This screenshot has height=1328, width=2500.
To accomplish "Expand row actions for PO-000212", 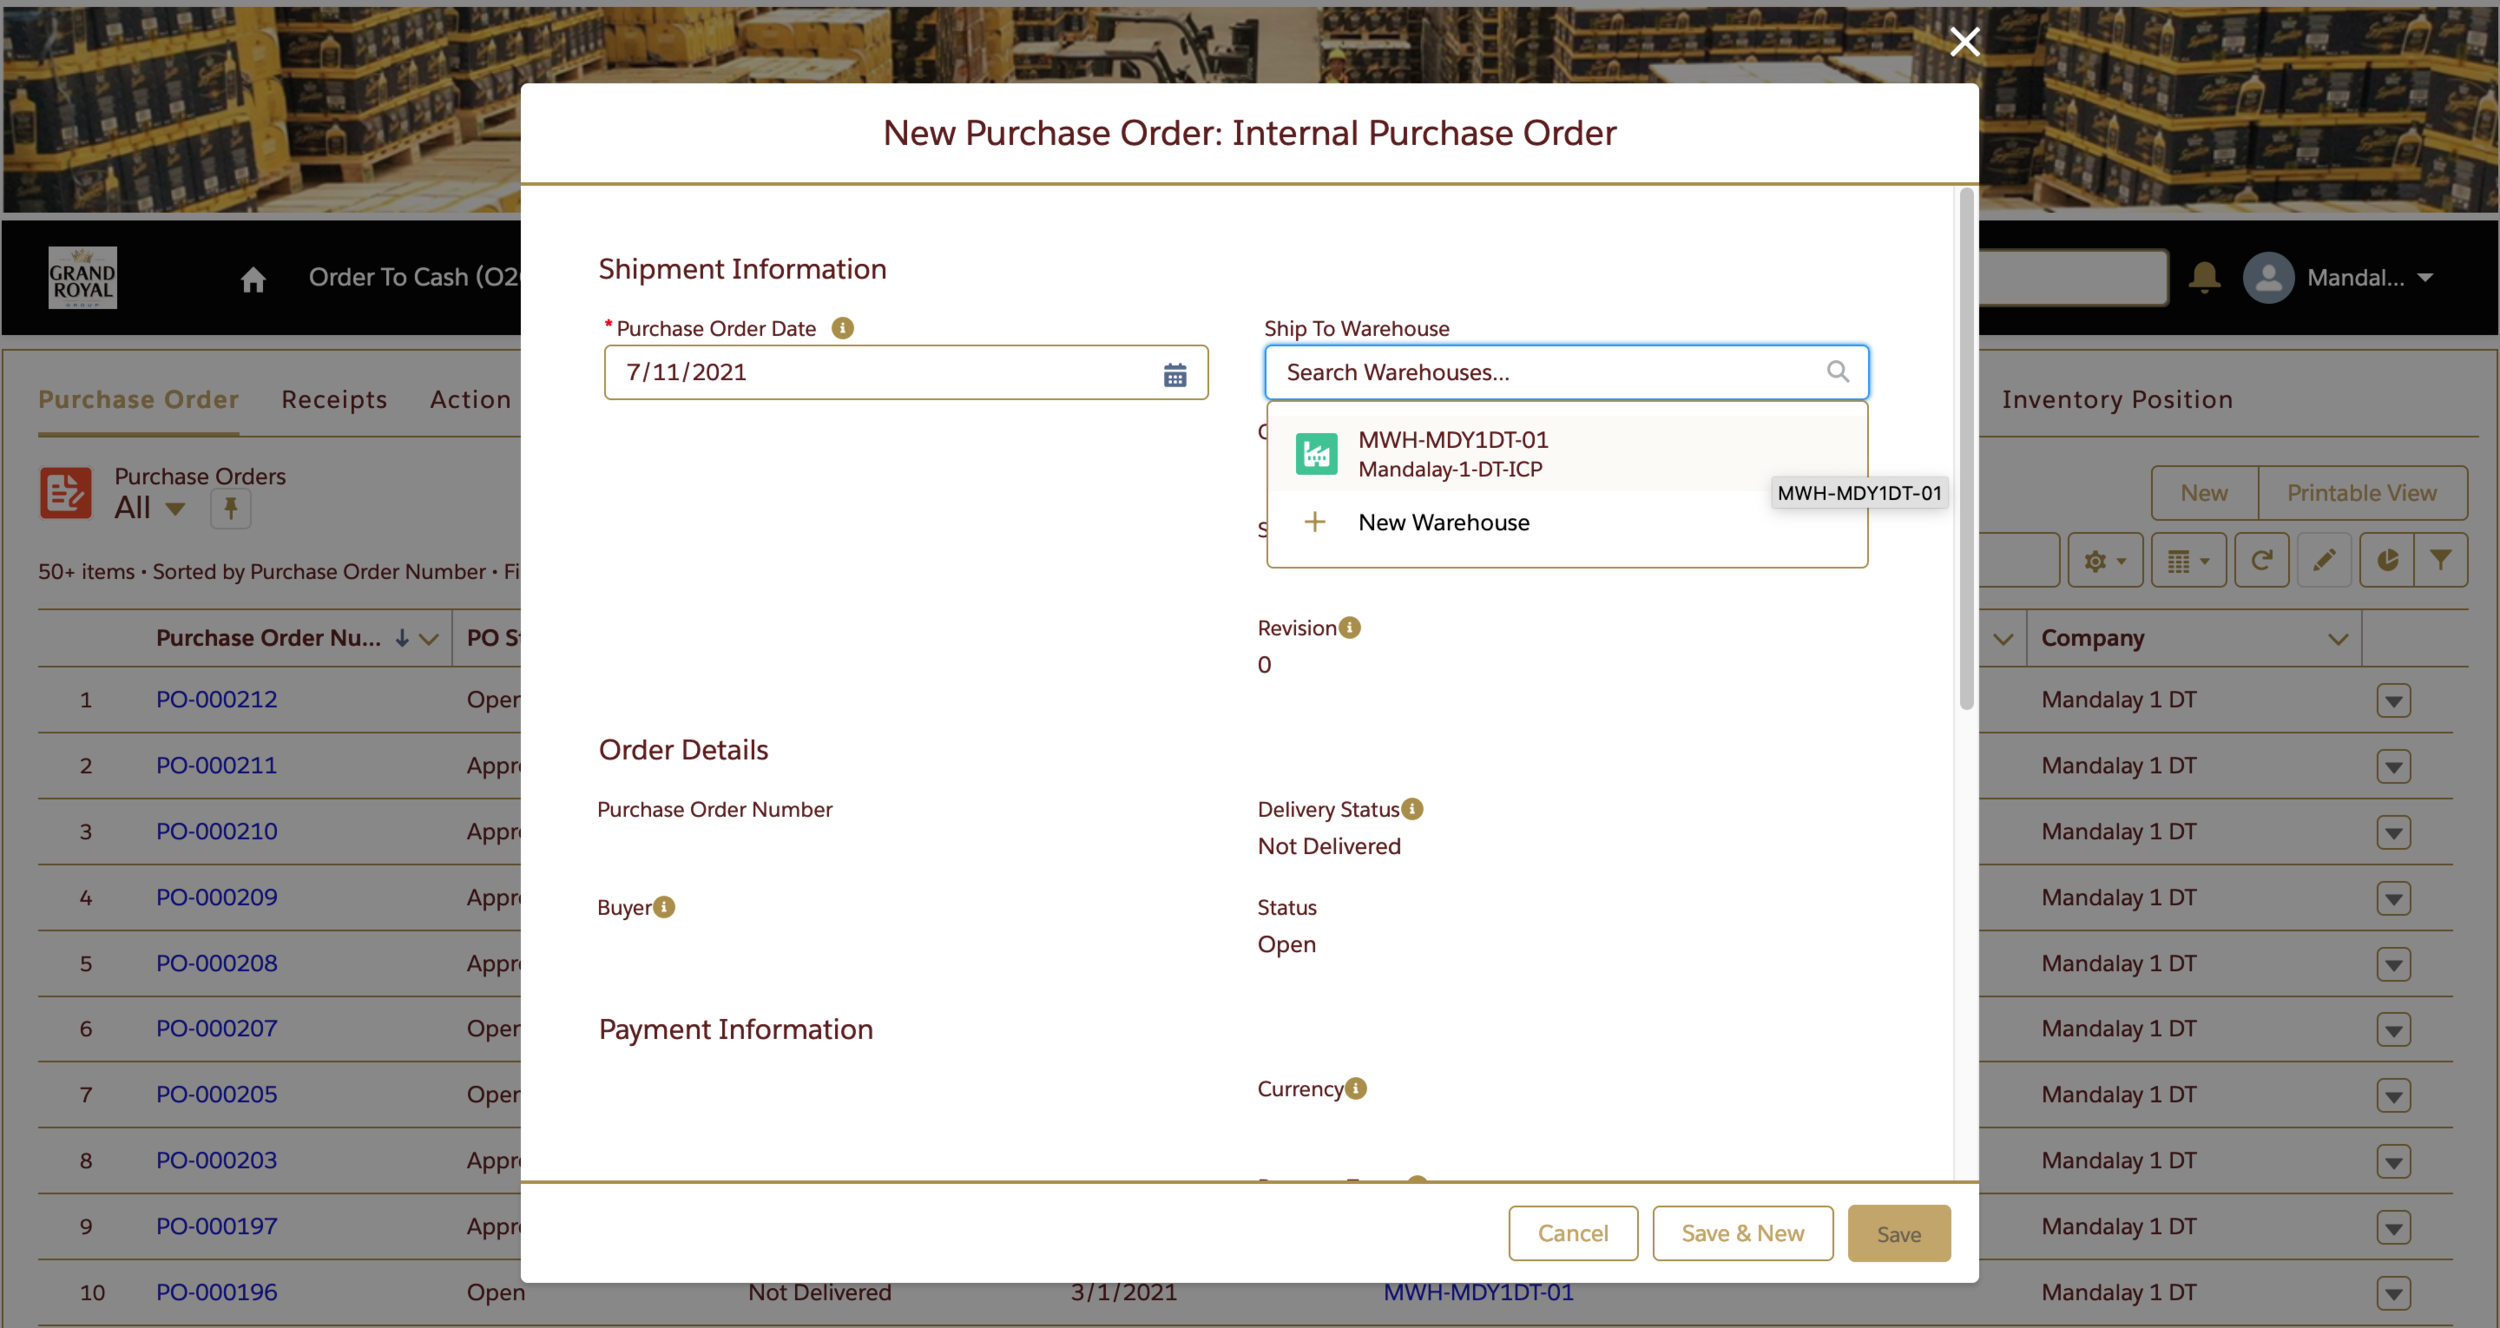I will [x=2393, y=700].
